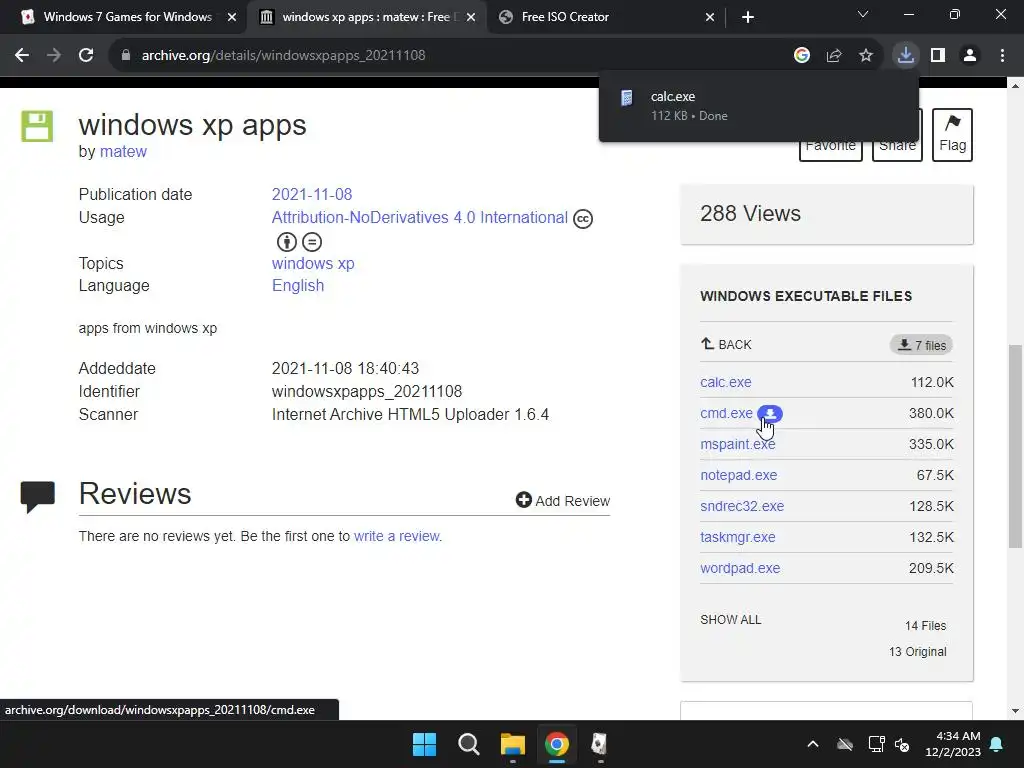Click the Creative Commons CC icon
This screenshot has width=1024, height=768.
click(583, 219)
